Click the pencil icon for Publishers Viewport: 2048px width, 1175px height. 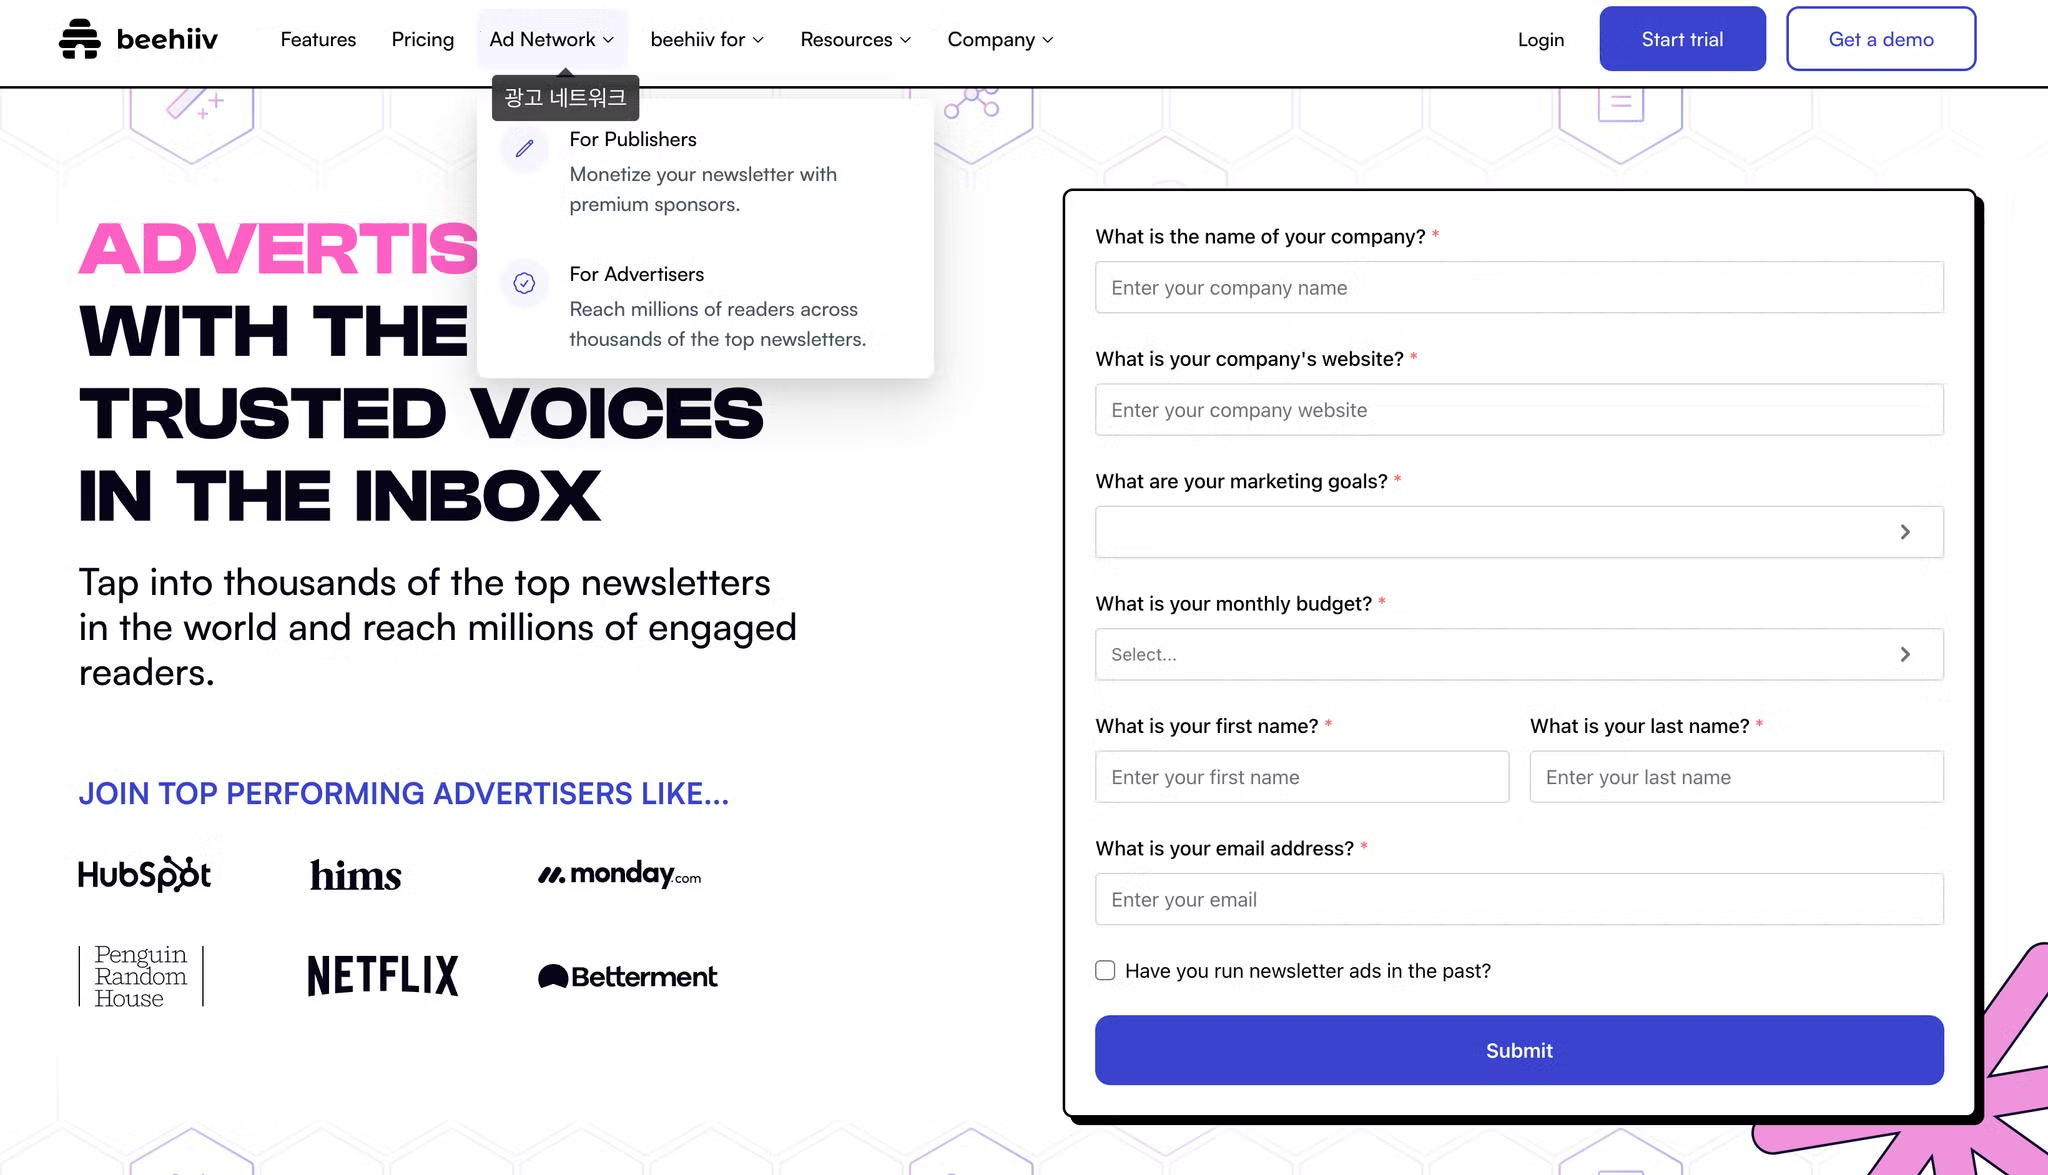[x=525, y=146]
